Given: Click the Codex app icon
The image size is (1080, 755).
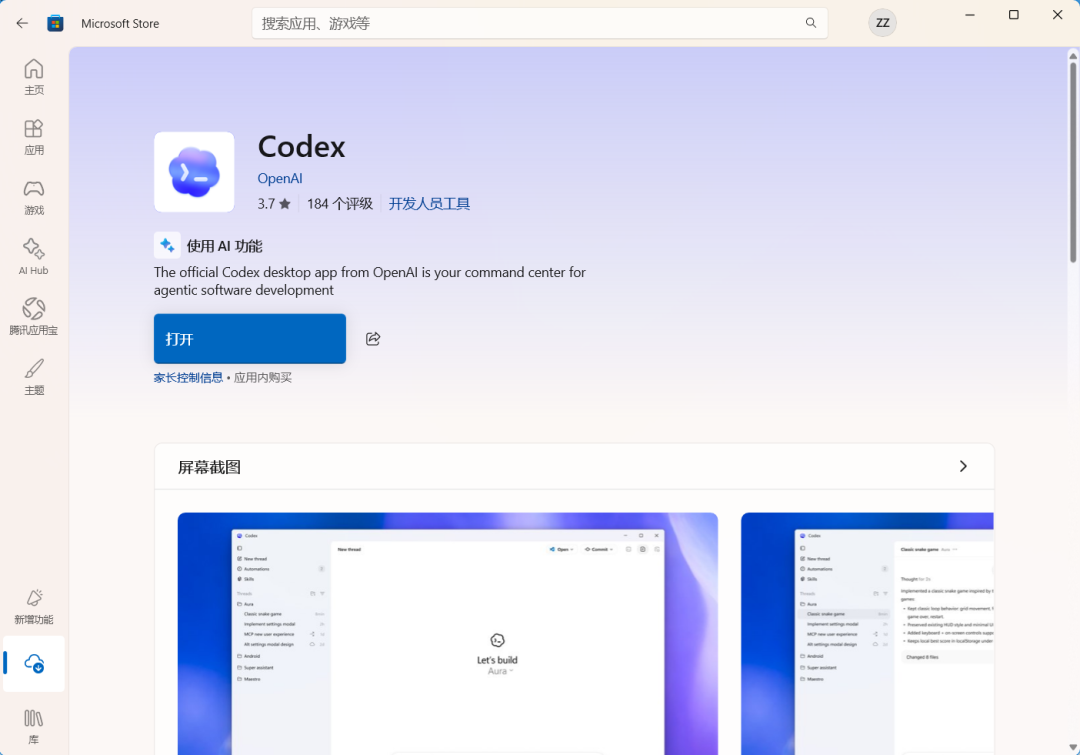Looking at the screenshot, I should (x=194, y=172).
